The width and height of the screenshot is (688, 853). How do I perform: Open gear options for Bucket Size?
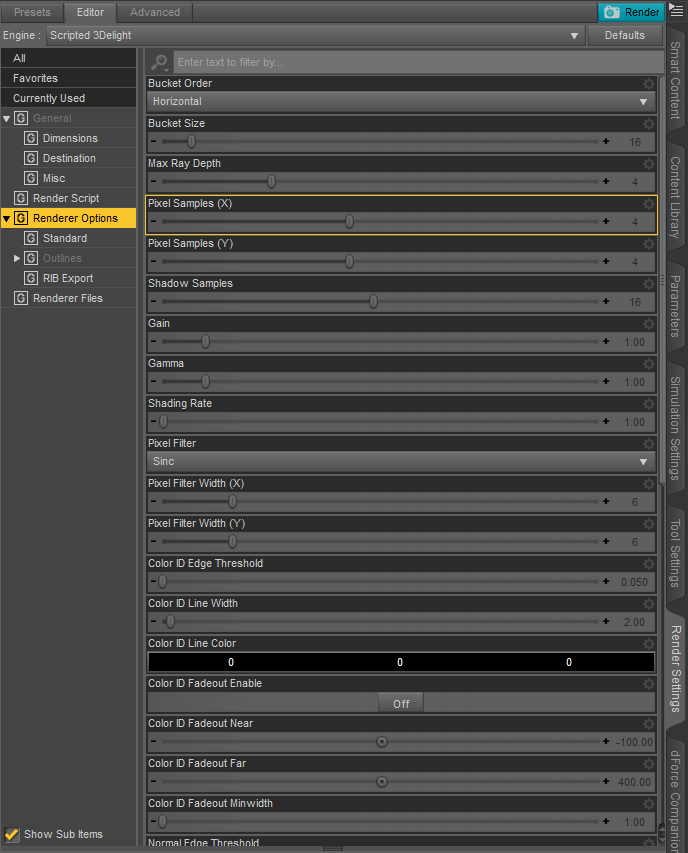[x=648, y=124]
